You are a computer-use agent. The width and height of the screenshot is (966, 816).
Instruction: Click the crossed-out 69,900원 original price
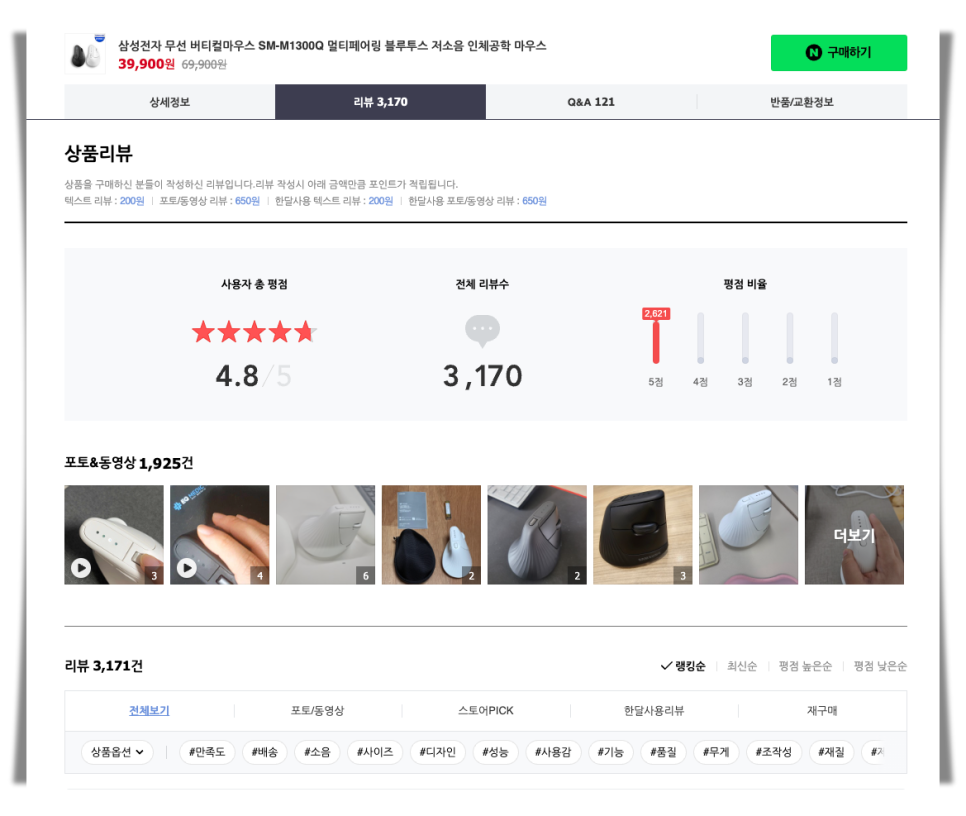click(204, 65)
